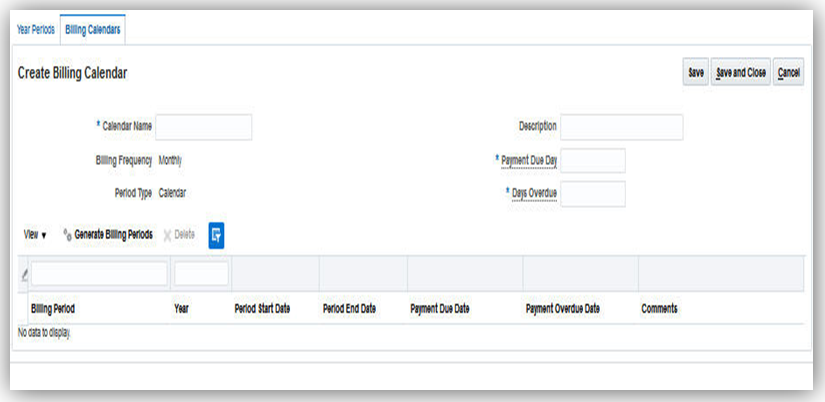Click the Delete X icon
Screen dimensions: 825x402
pyautogui.click(x=168, y=235)
